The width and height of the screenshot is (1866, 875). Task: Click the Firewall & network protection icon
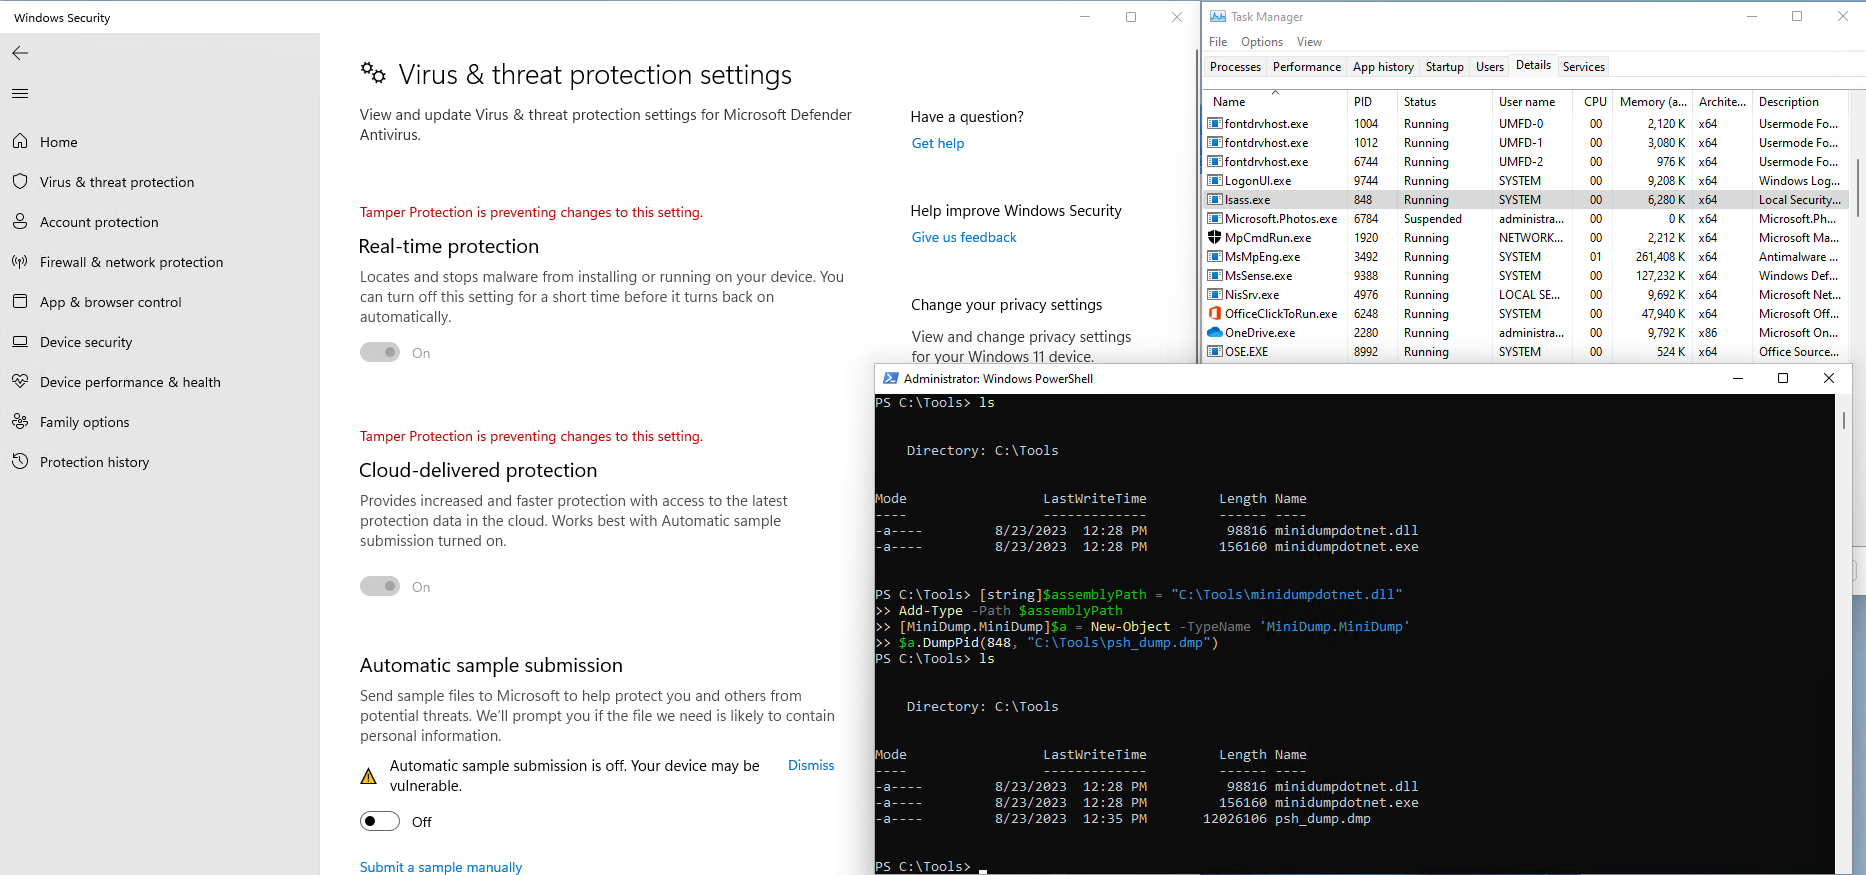coord(20,262)
